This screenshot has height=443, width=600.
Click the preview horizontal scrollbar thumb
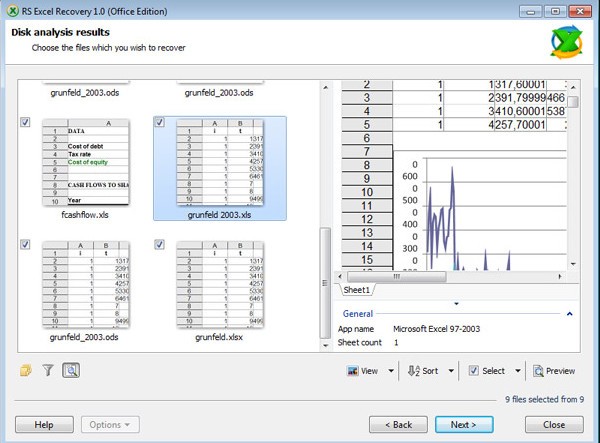(x=396, y=276)
